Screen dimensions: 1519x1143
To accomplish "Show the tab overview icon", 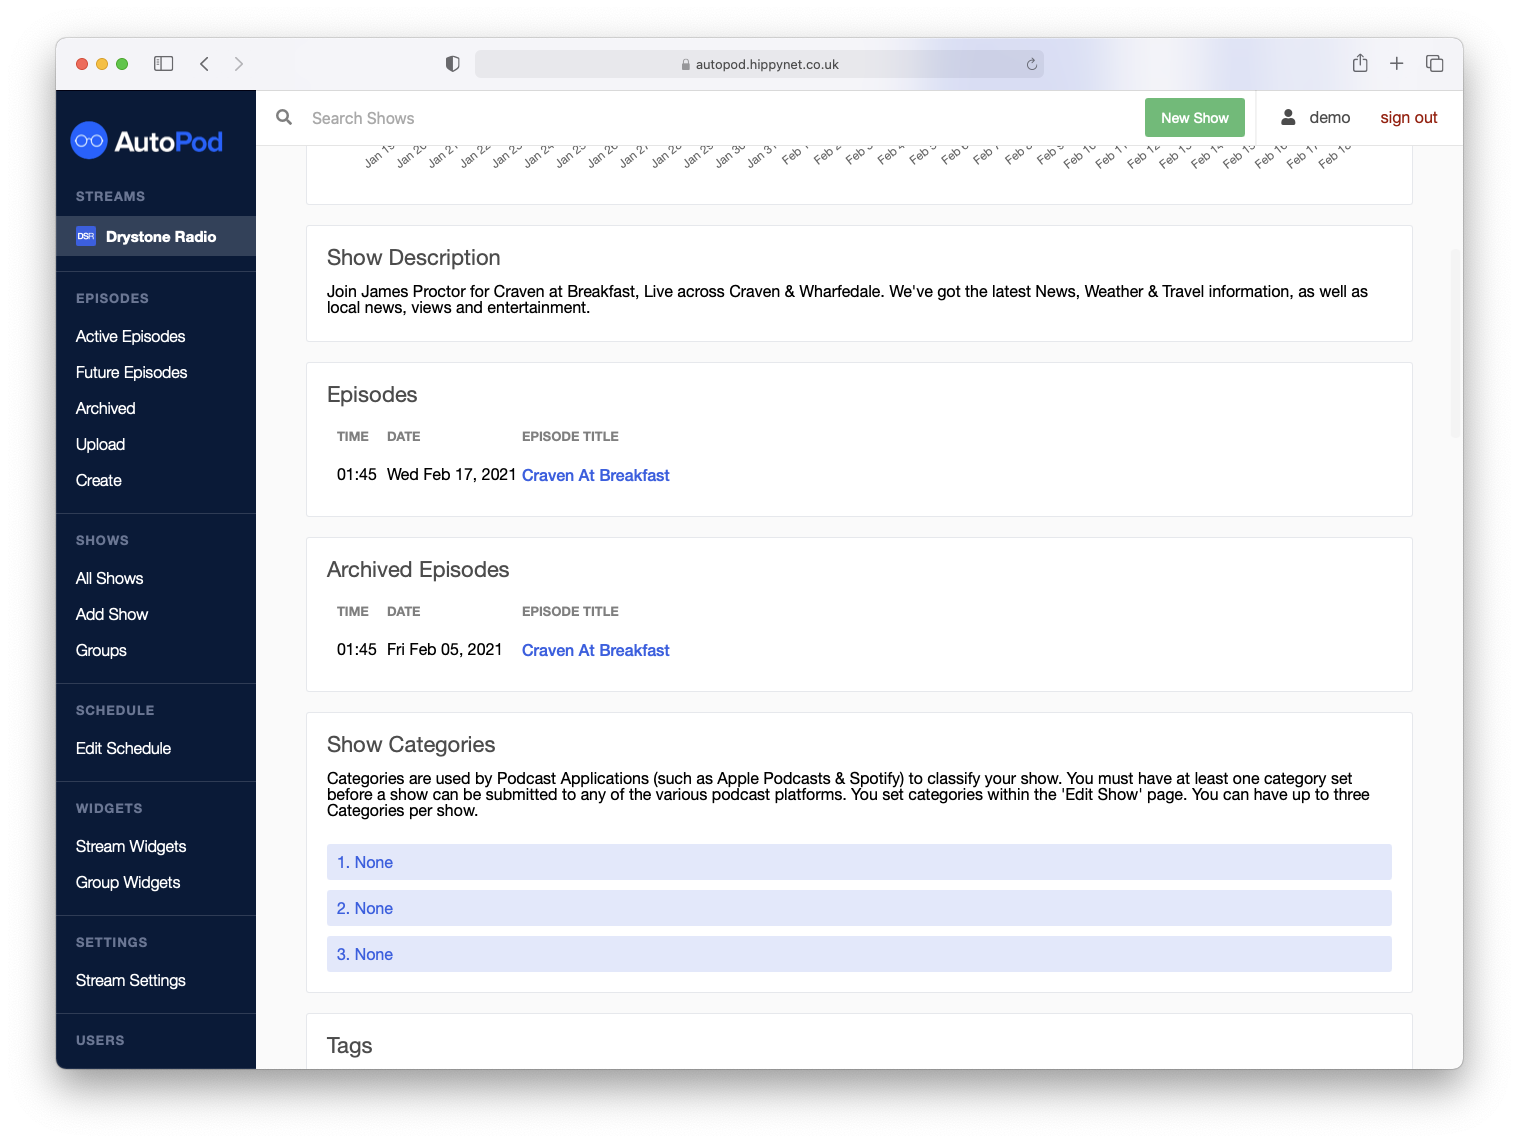I will (1434, 64).
